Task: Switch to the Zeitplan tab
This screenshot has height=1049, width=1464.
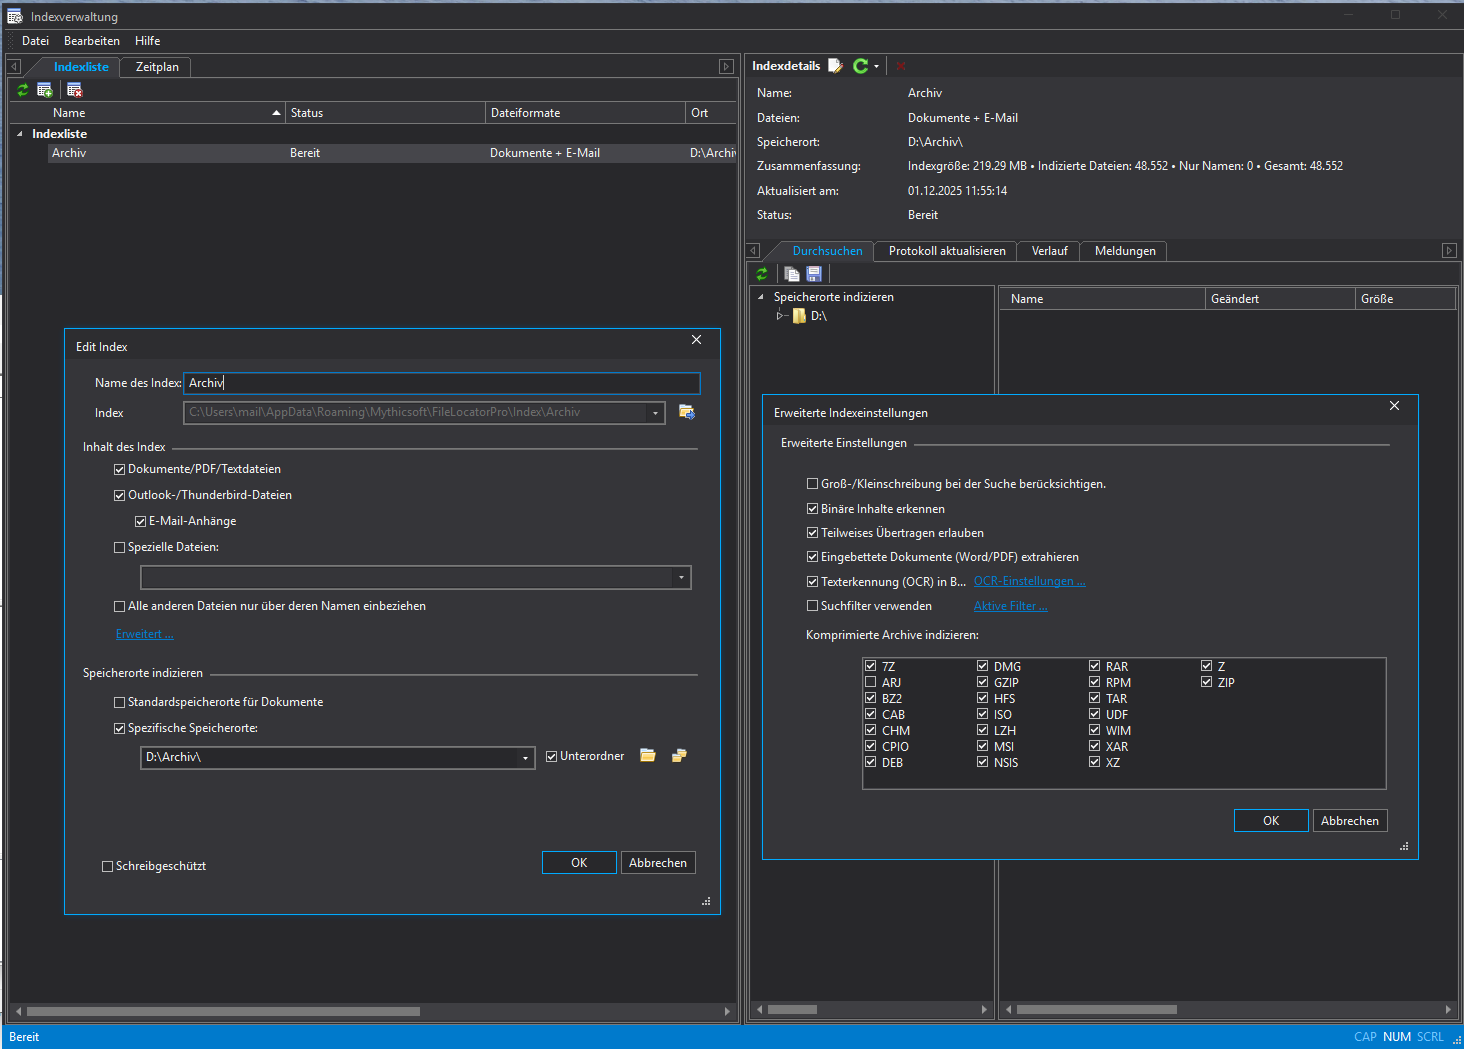Action: point(157,67)
